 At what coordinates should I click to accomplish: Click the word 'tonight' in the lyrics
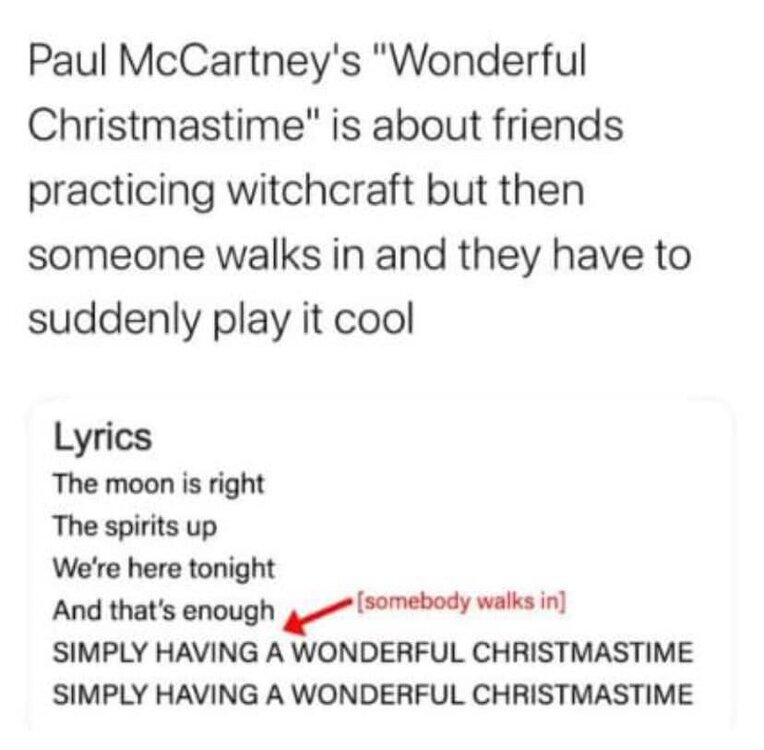coord(232,569)
